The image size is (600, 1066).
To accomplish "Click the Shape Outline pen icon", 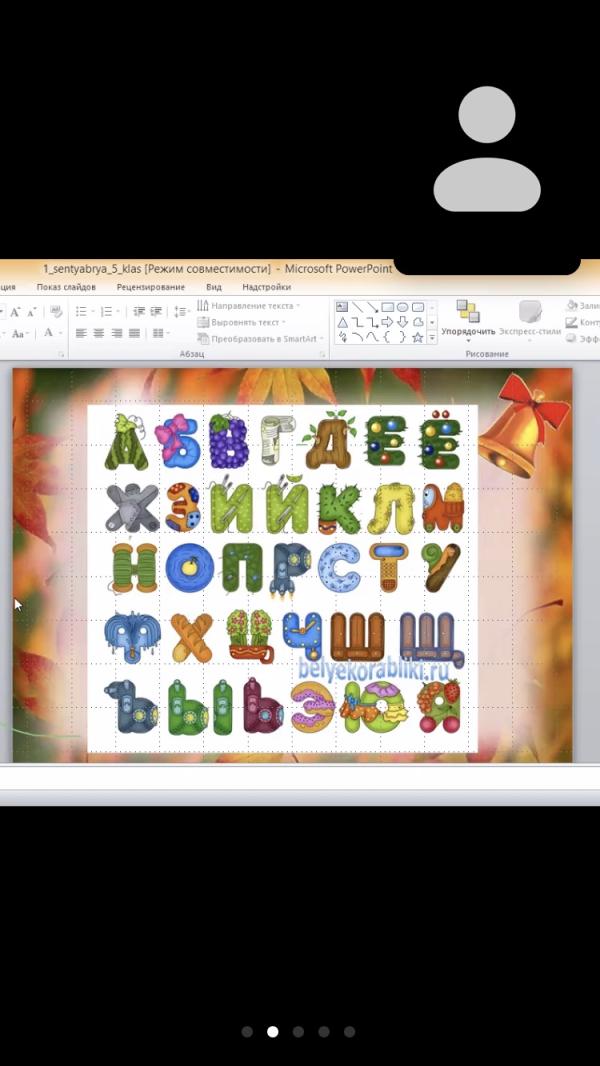I will [x=571, y=322].
